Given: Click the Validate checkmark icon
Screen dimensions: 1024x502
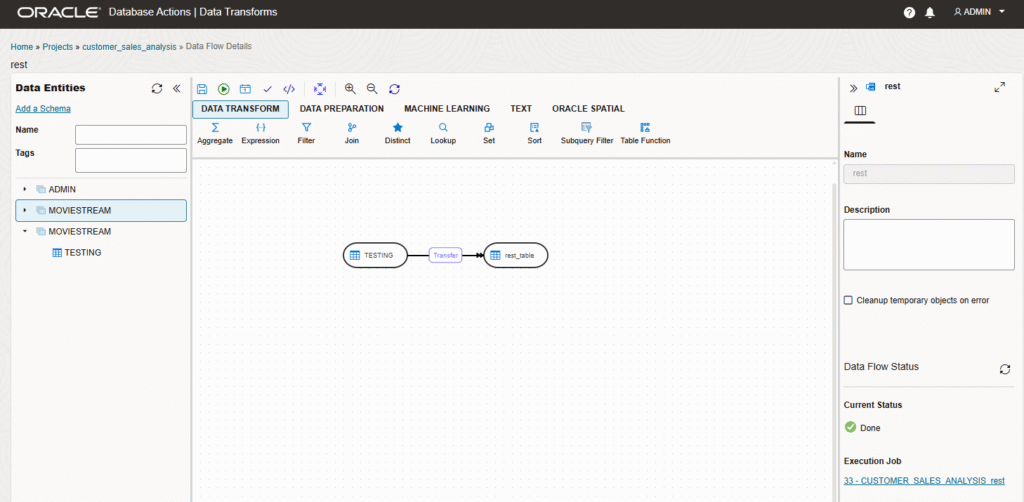Looking at the screenshot, I should click(267, 89).
